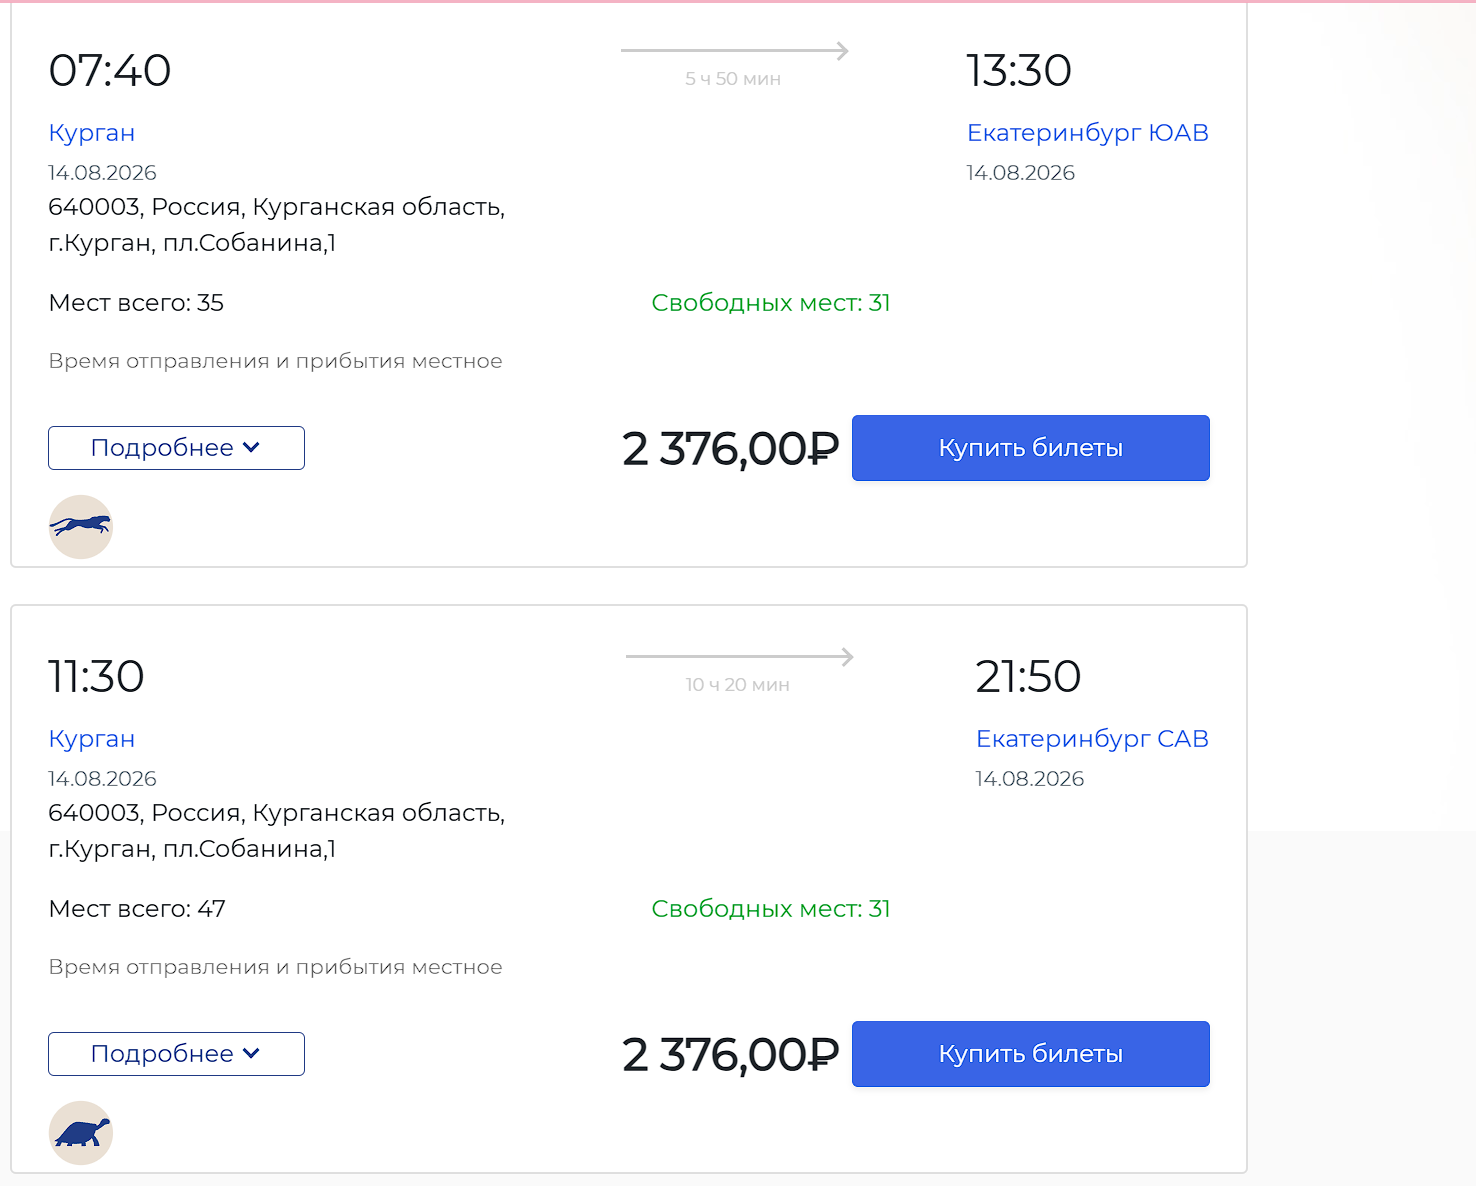1476x1186 pixels.
Task: Select the 21:50 arrival time
Action: tap(1028, 677)
